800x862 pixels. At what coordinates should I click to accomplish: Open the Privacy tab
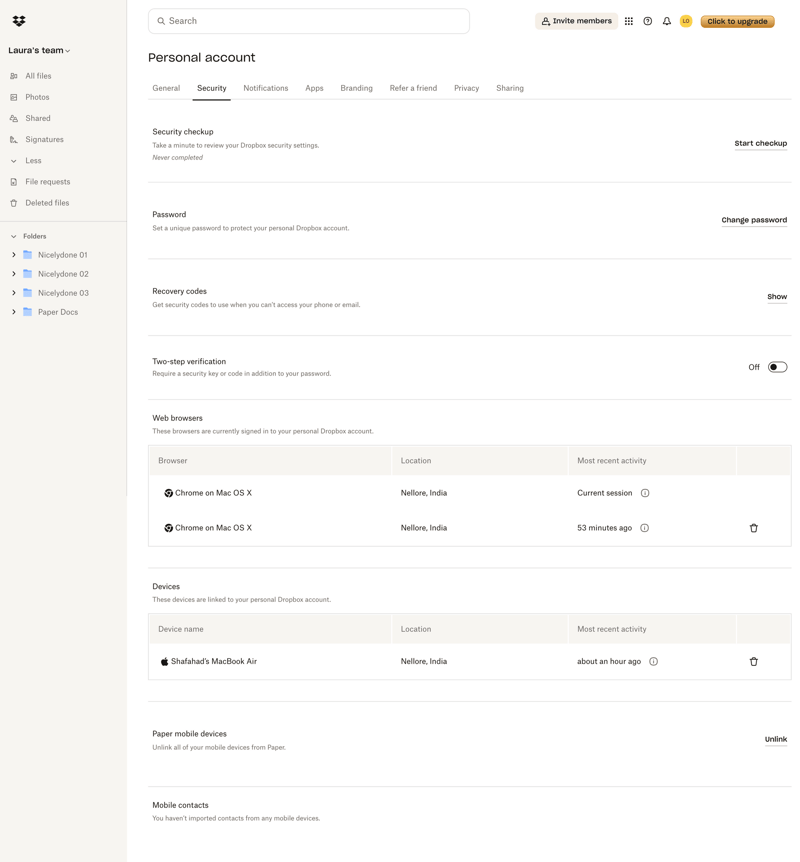[466, 88]
